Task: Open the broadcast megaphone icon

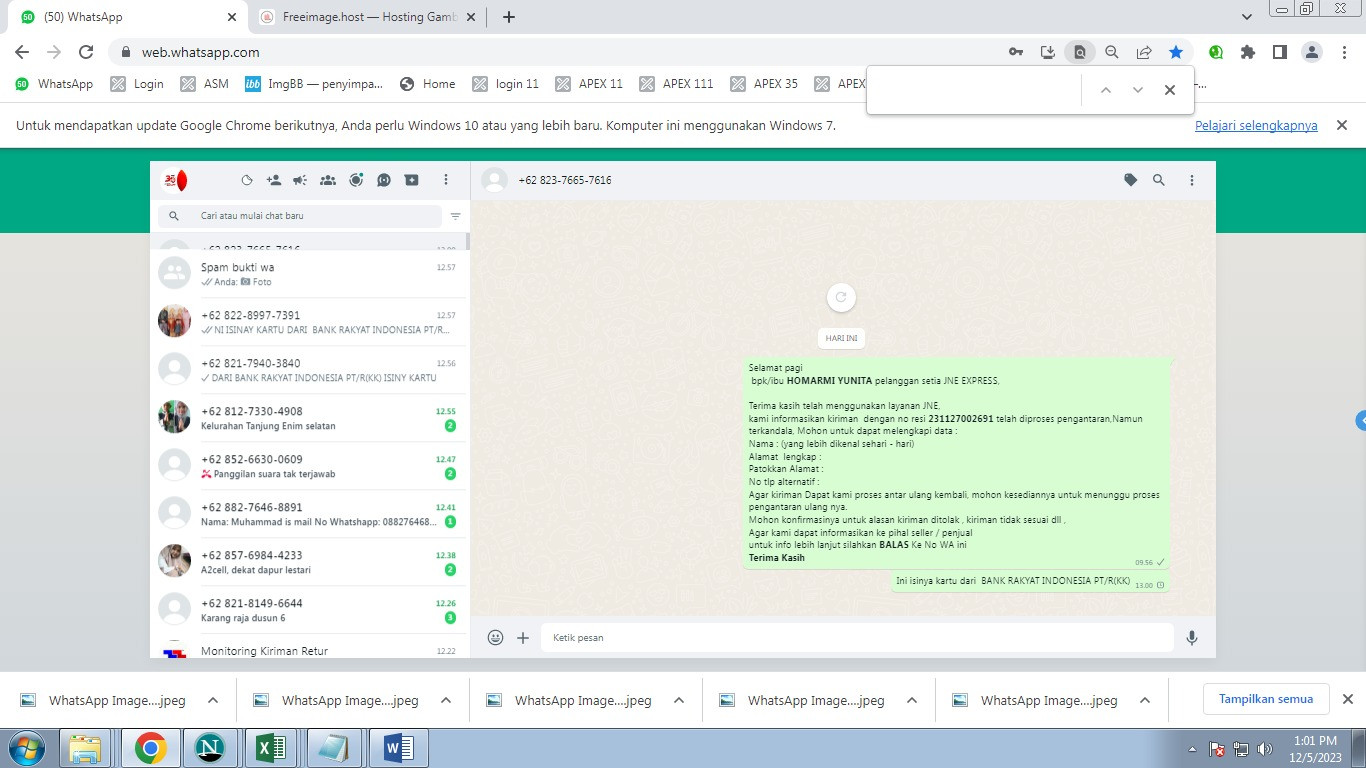Action: pyautogui.click(x=300, y=180)
